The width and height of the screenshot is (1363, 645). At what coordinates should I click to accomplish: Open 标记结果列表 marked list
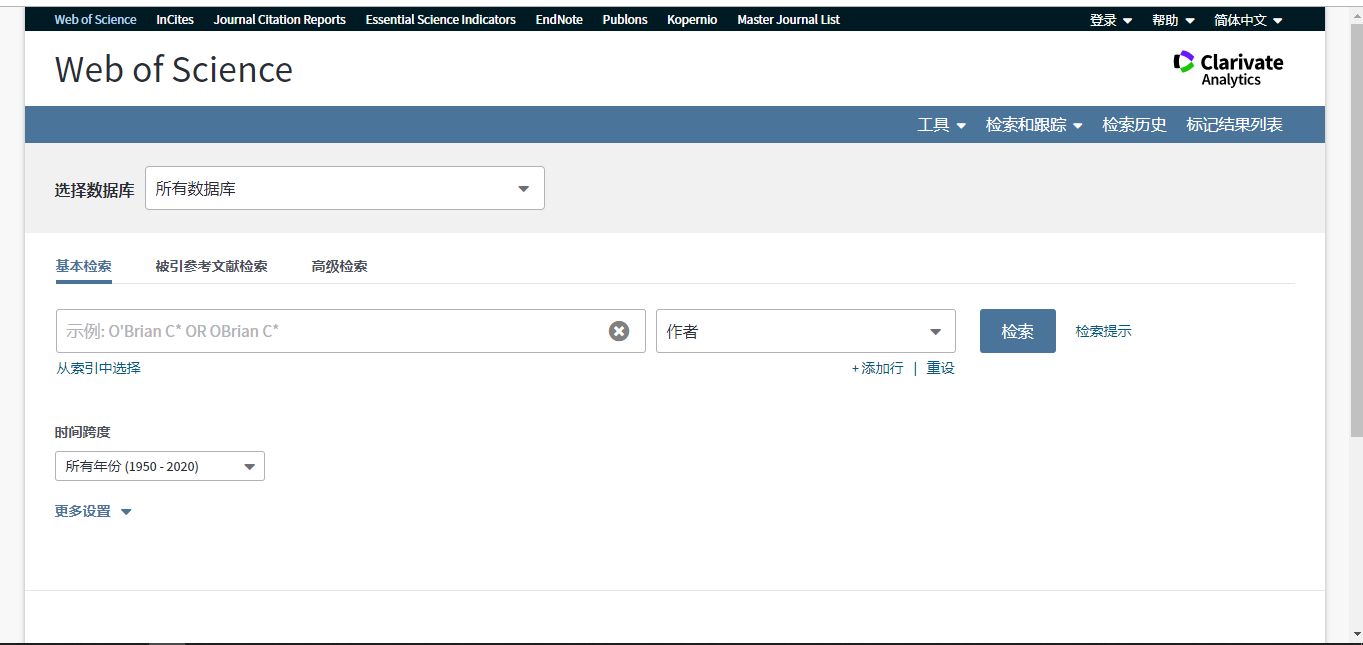pos(1234,125)
